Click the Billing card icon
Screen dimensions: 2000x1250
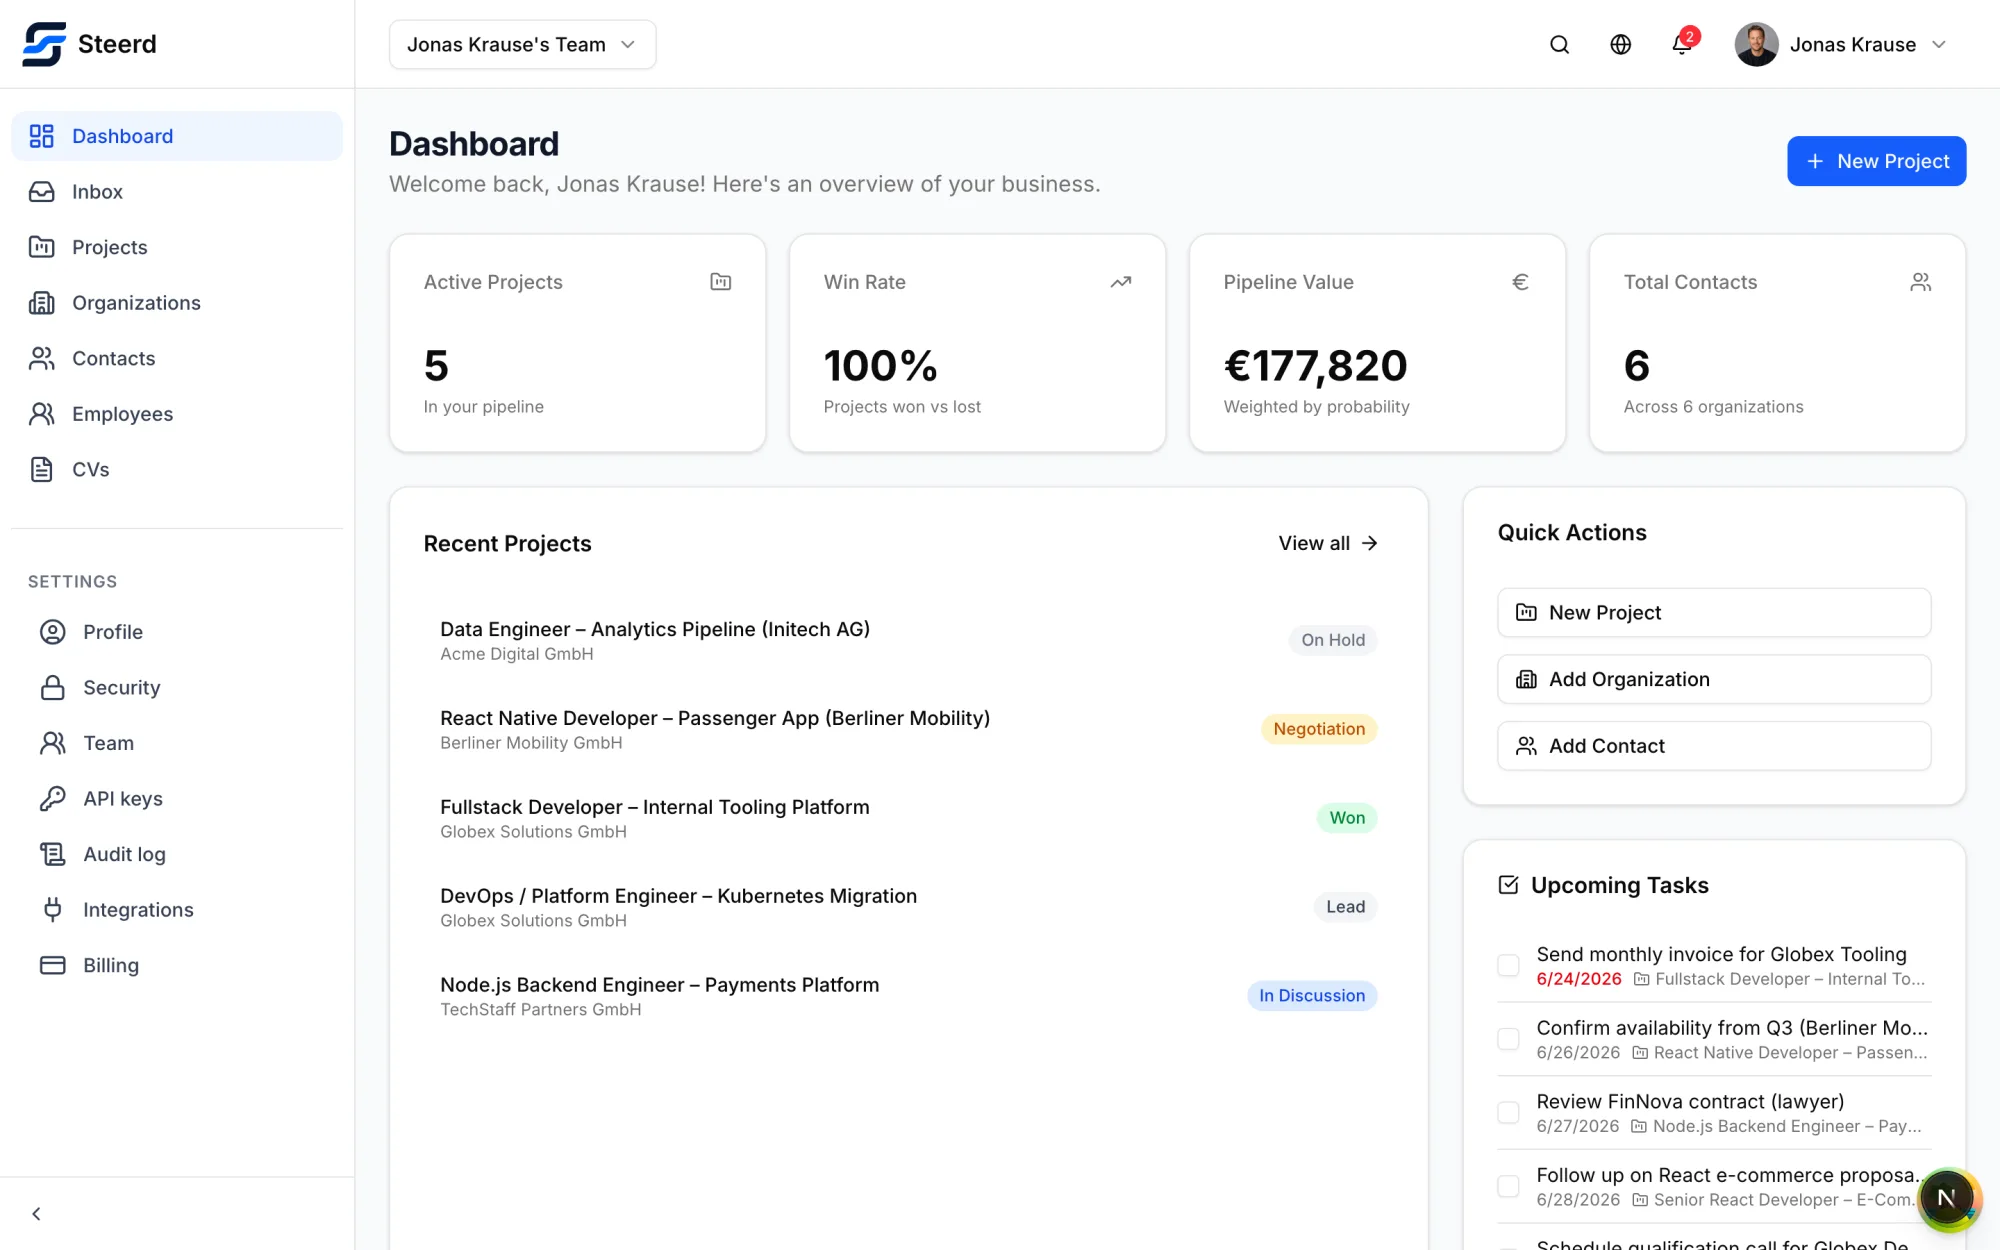pos(53,965)
